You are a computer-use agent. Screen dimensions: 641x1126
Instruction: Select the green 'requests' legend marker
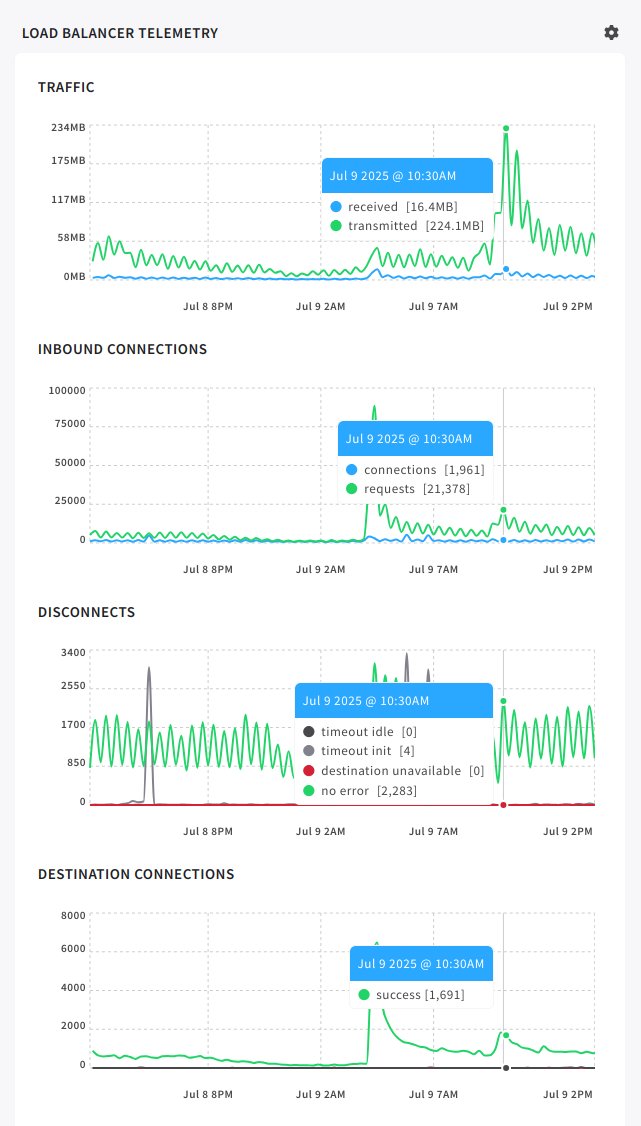pyautogui.click(x=352, y=489)
